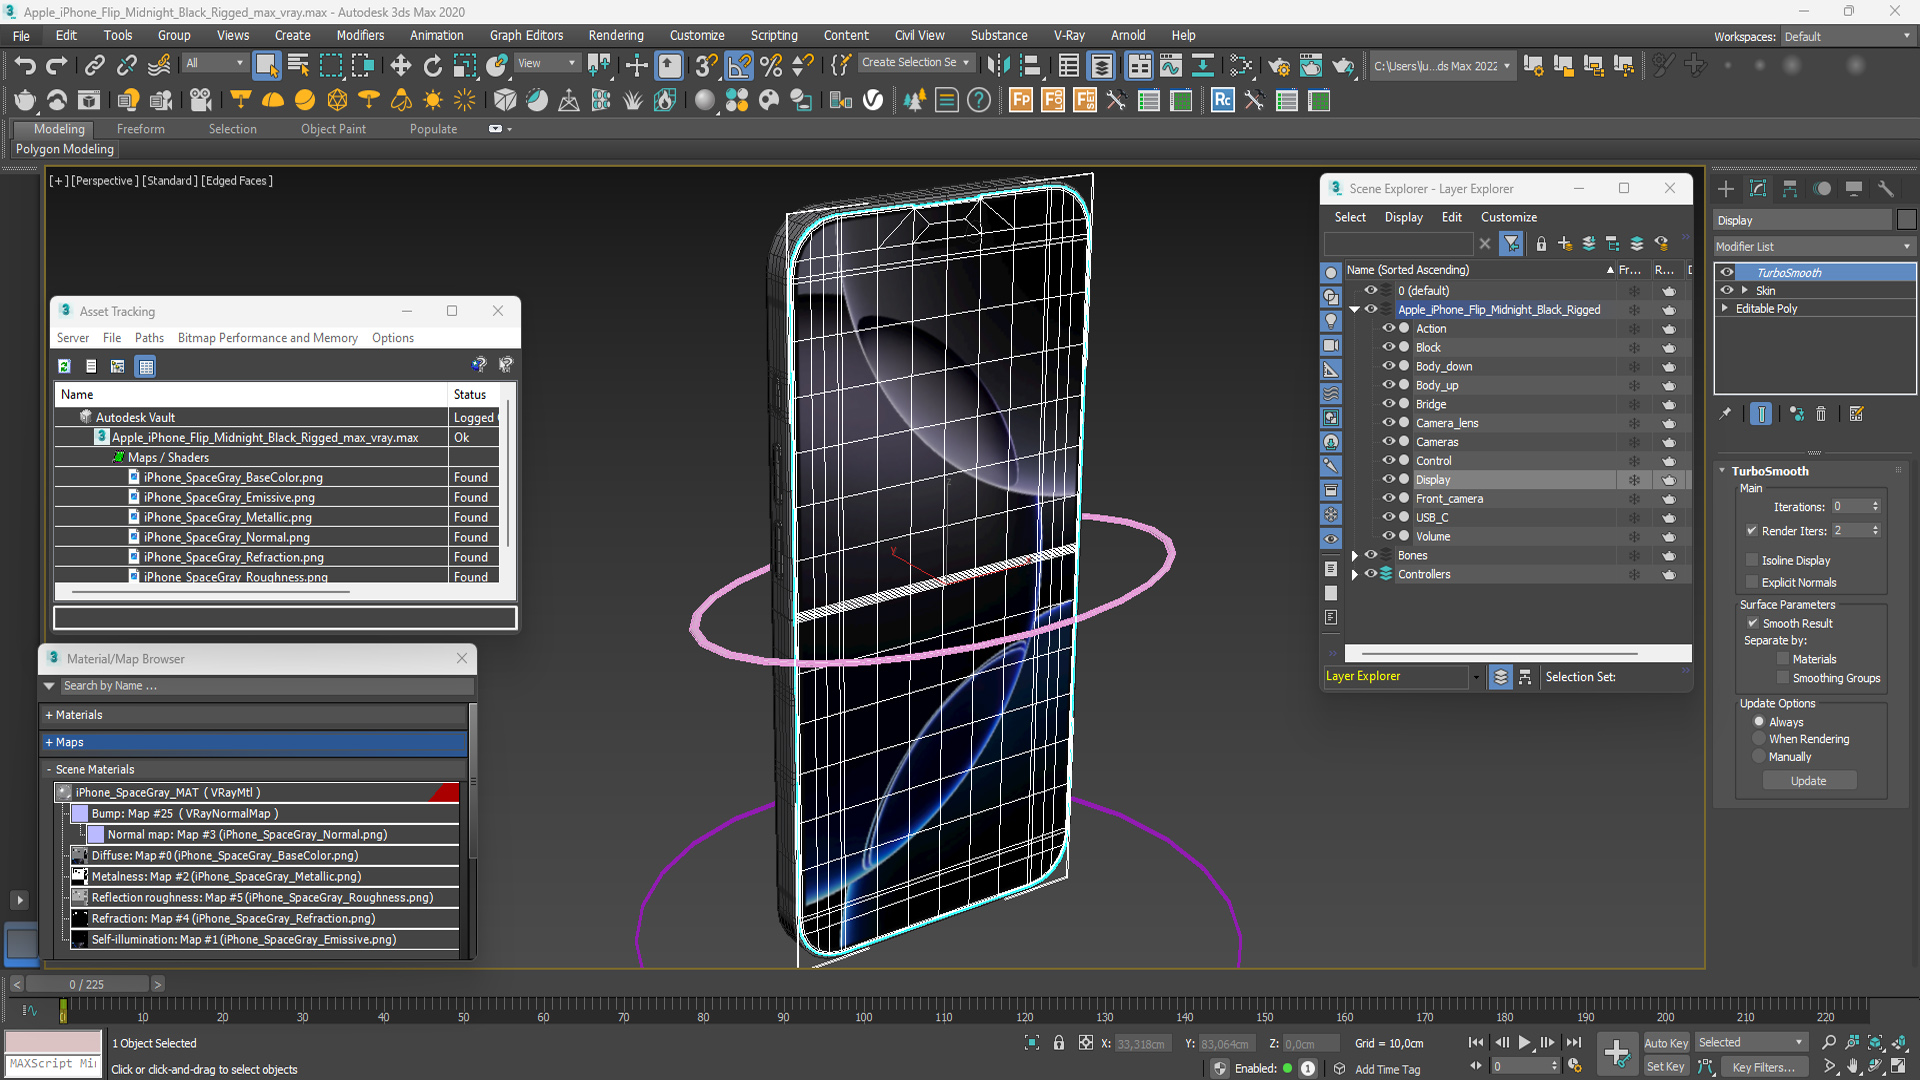Open the Create Selection Set dropdown
1920x1080 pixels.
click(x=915, y=63)
